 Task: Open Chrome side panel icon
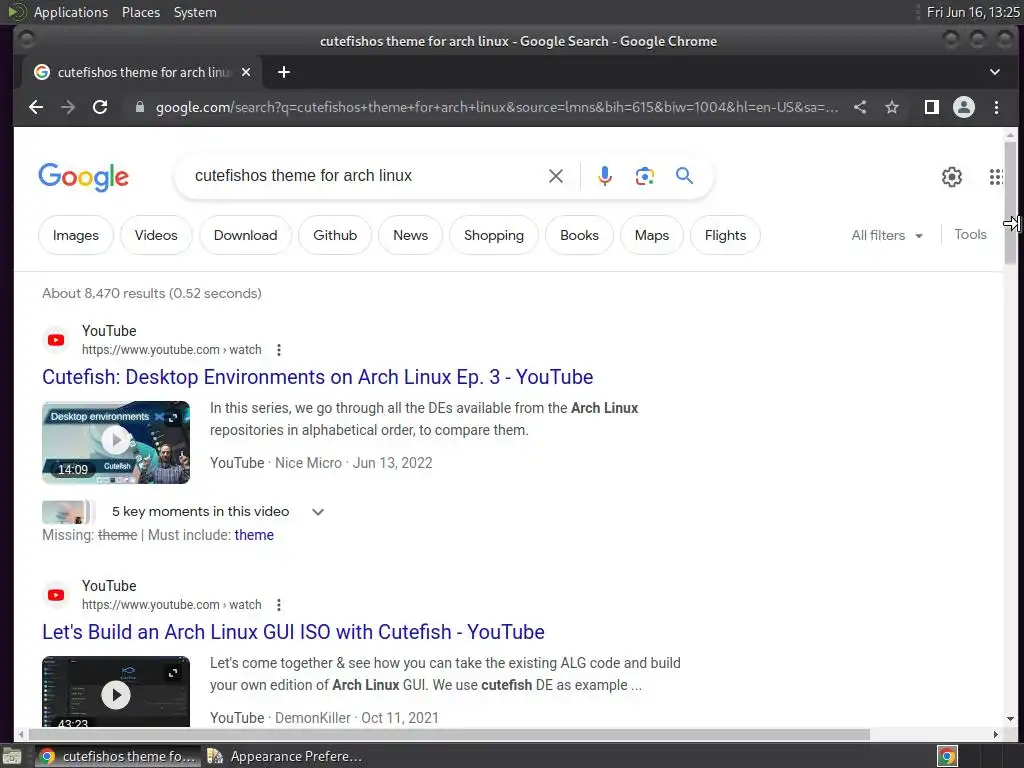pyautogui.click(x=932, y=107)
